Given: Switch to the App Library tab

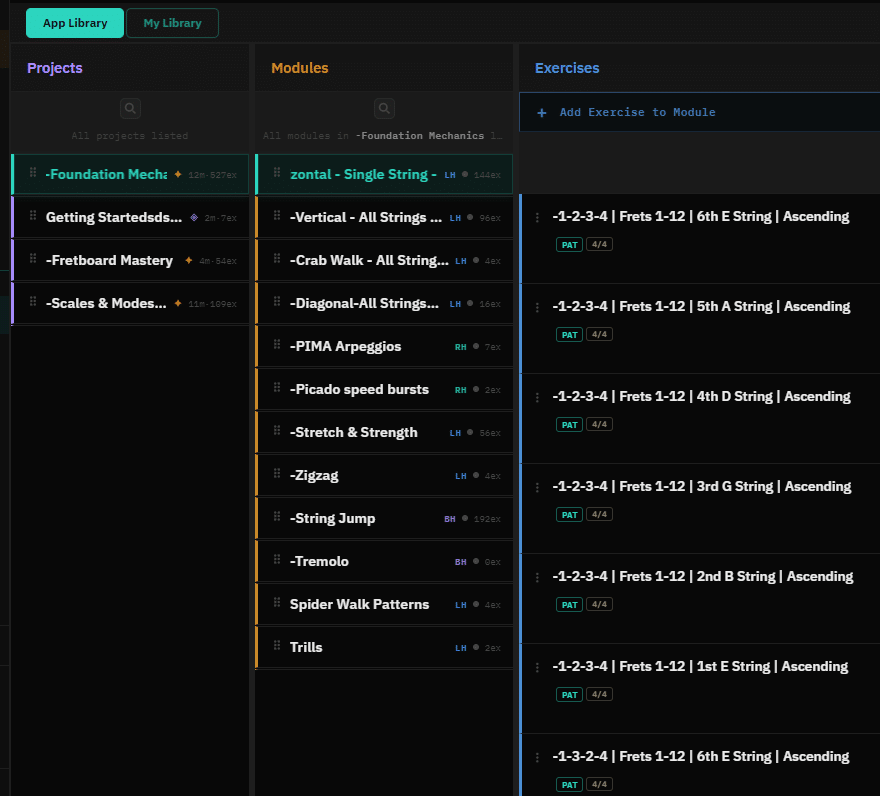Looking at the screenshot, I should pos(75,23).
